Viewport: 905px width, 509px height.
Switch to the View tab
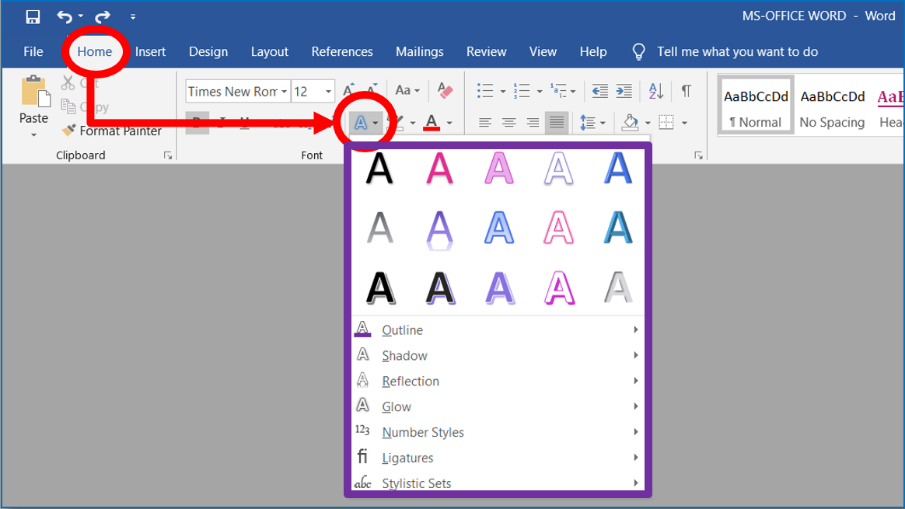click(543, 51)
